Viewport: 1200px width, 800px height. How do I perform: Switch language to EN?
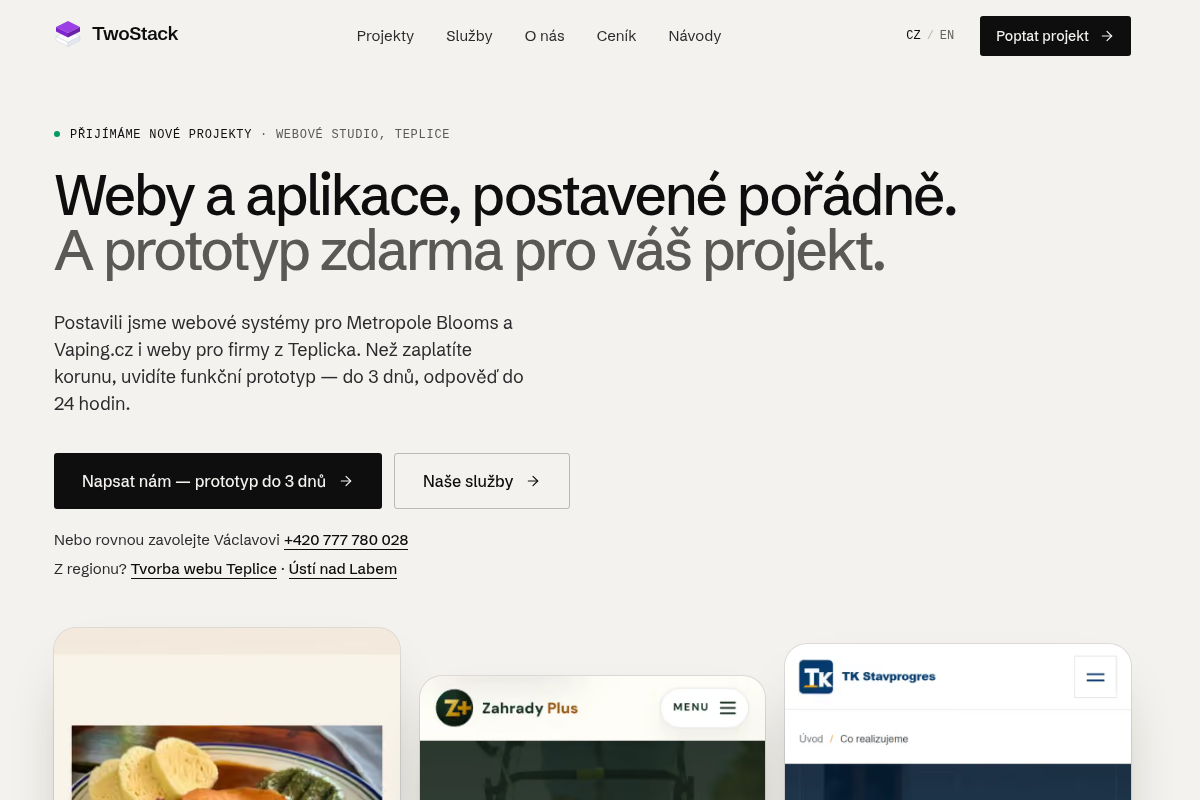click(x=947, y=35)
